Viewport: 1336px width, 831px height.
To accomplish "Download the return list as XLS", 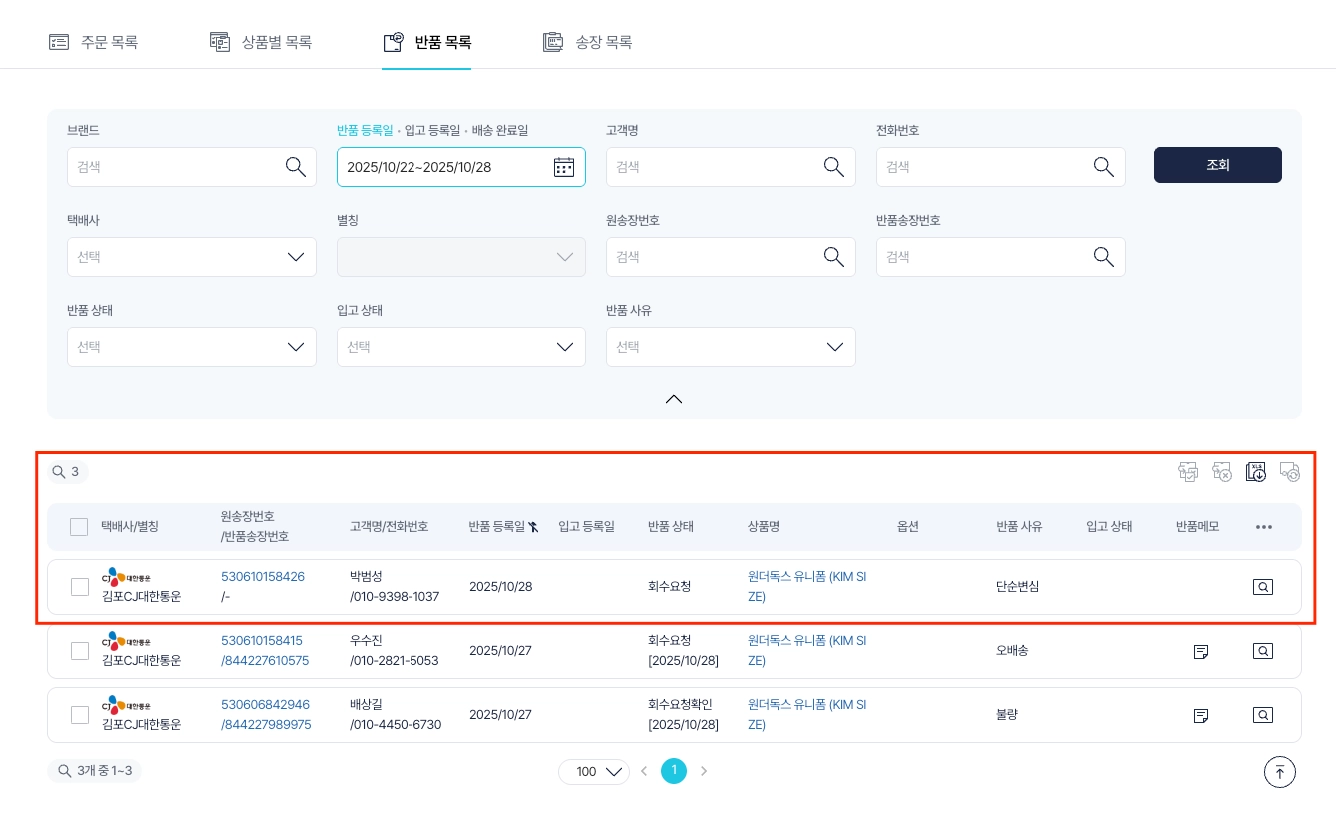I will point(1256,472).
